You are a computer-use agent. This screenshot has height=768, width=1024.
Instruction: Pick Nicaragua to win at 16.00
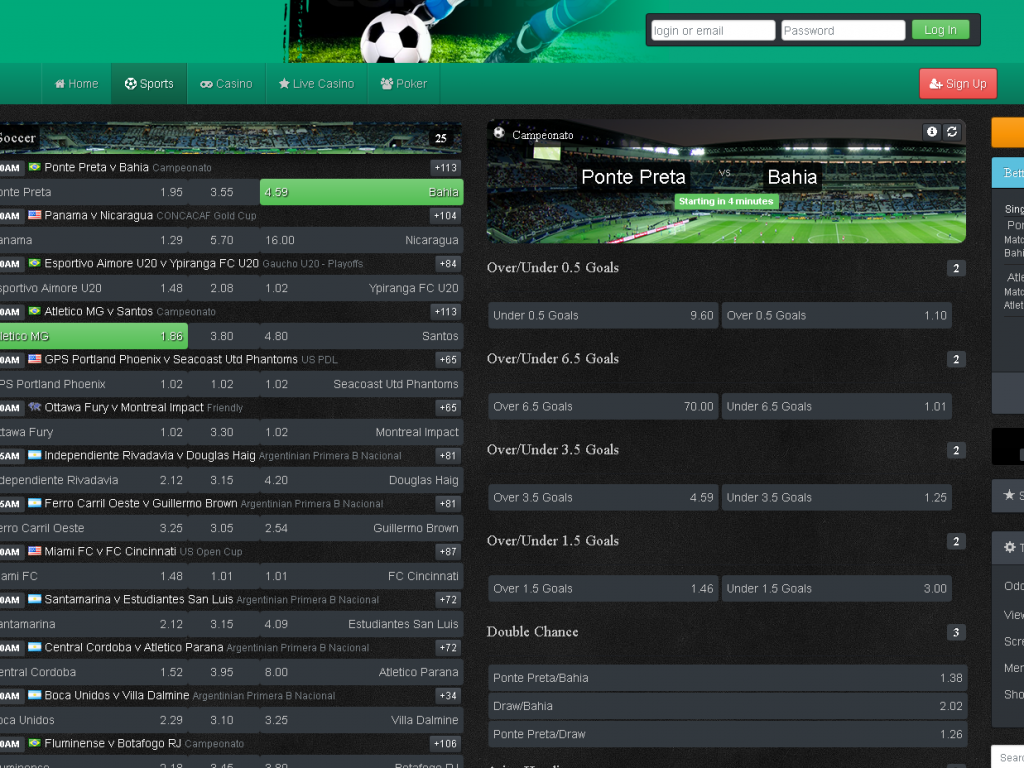pyautogui.click(x=361, y=240)
